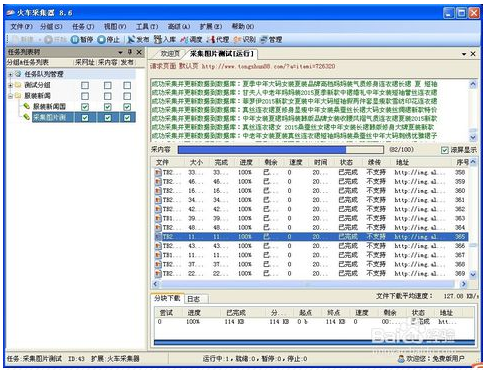
Task: Uncheck 采网址 for 服装新闻图 task
Action: click(85, 107)
